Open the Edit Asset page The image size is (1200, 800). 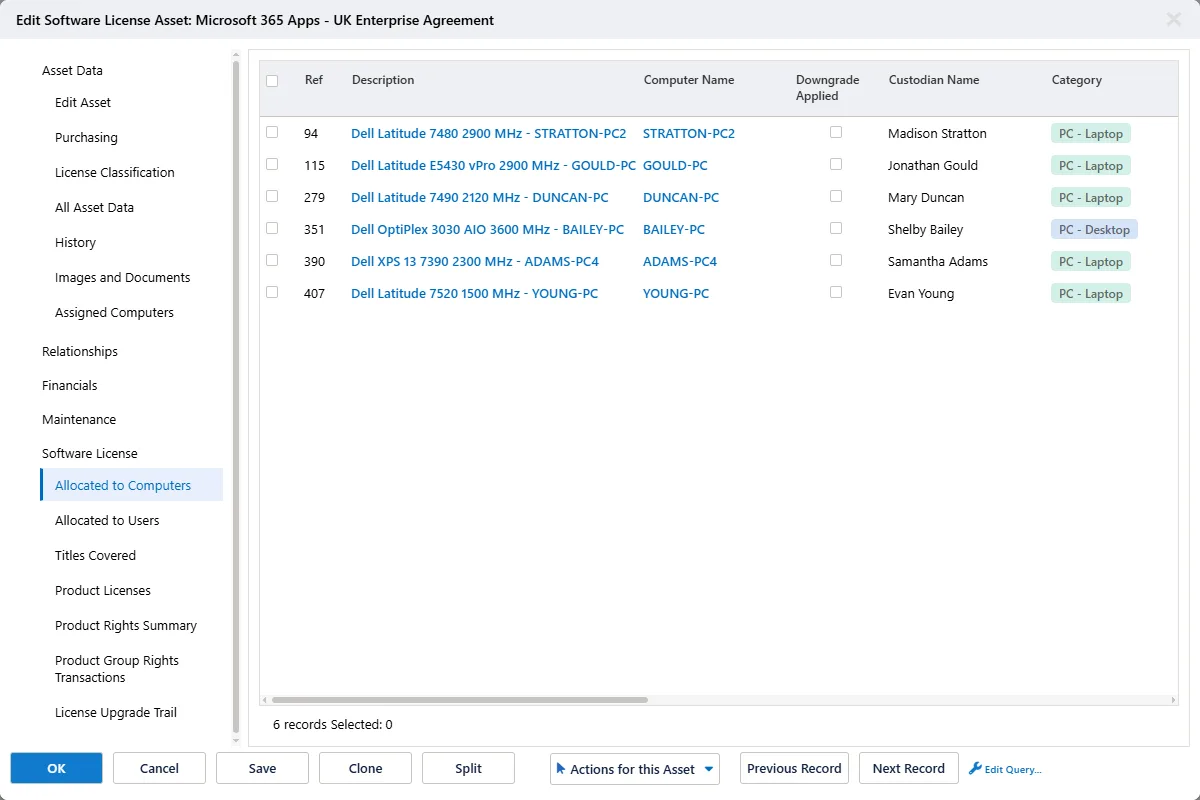coord(83,103)
